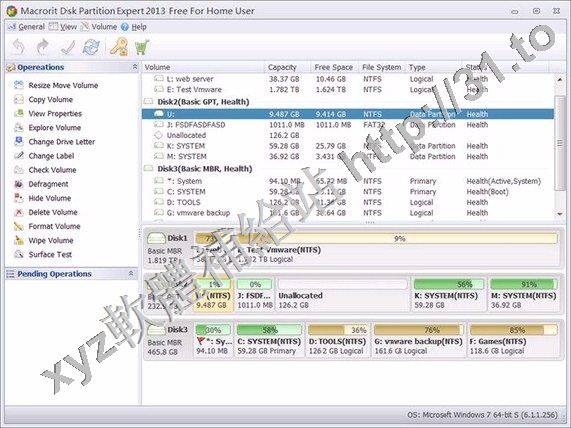The image size is (571, 428).
Task: Click the Disk1 drive icon in disk map
Action: [x=156, y=239]
